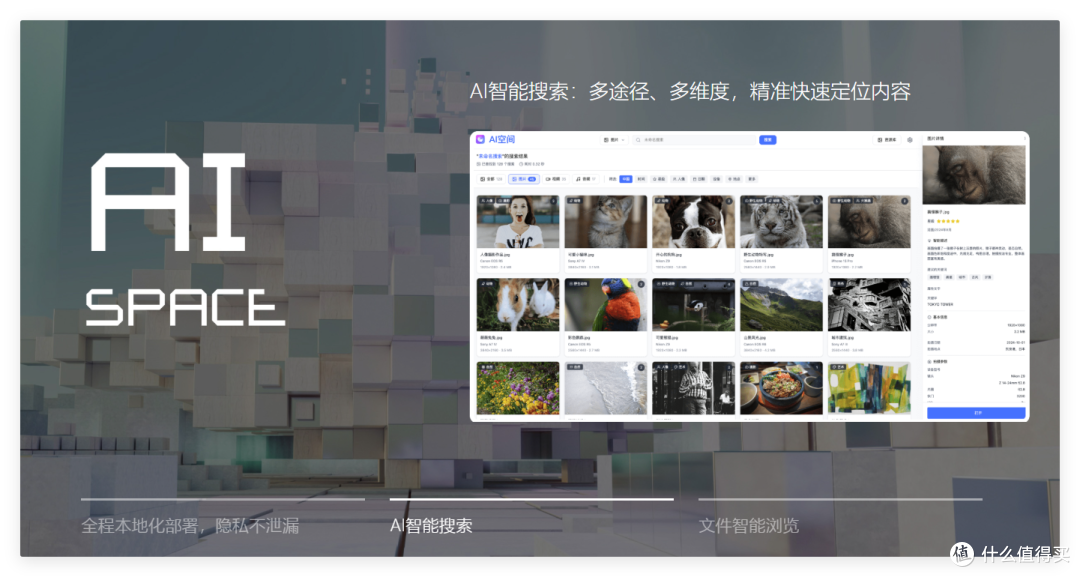Open the green mountain landscape thumbnail
The width and height of the screenshot is (1080, 577).
(781, 304)
